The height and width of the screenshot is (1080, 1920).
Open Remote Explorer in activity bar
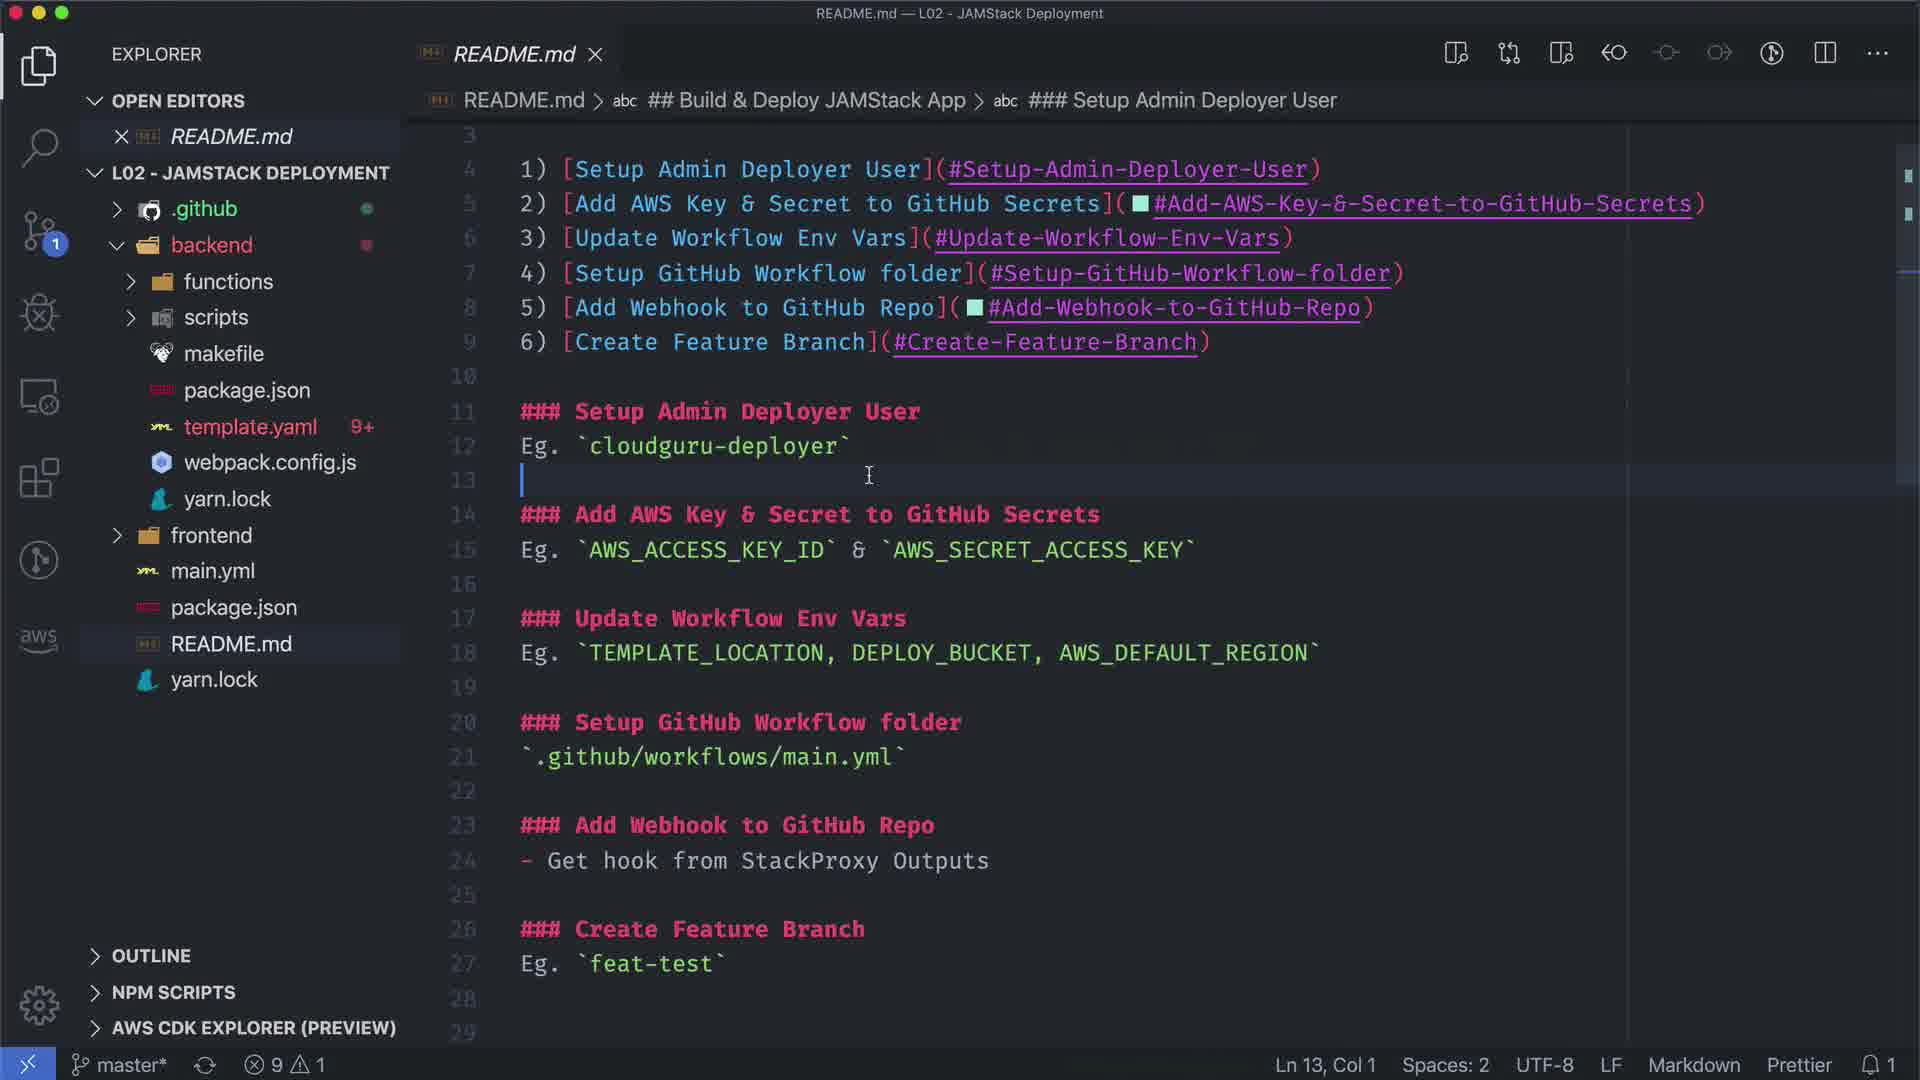tap(39, 397)
